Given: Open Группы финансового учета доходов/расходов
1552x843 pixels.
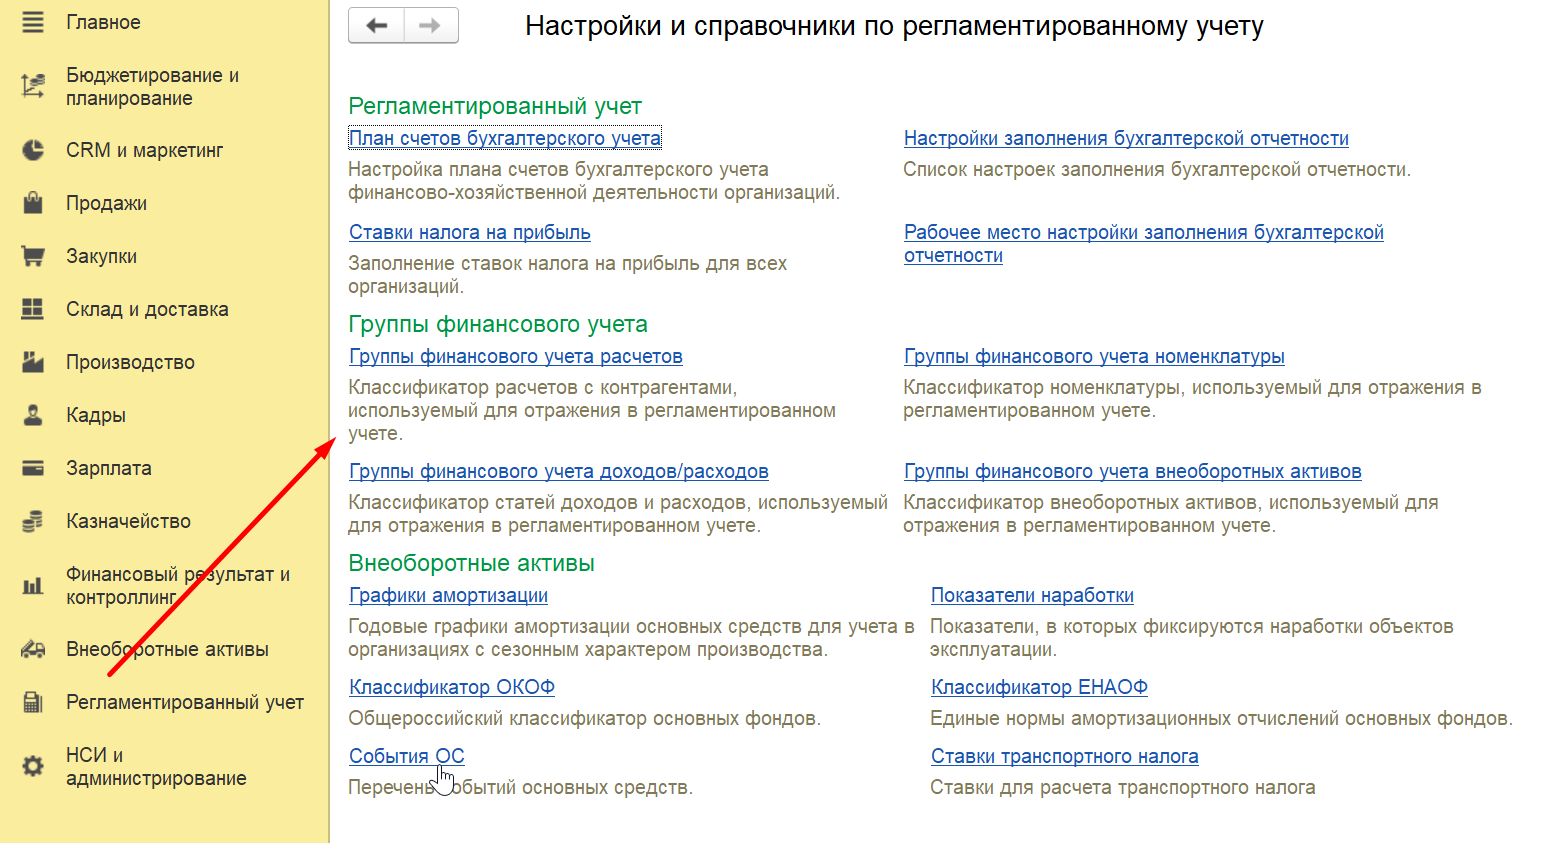Looking at the screenshot, I should click(559, 471).
